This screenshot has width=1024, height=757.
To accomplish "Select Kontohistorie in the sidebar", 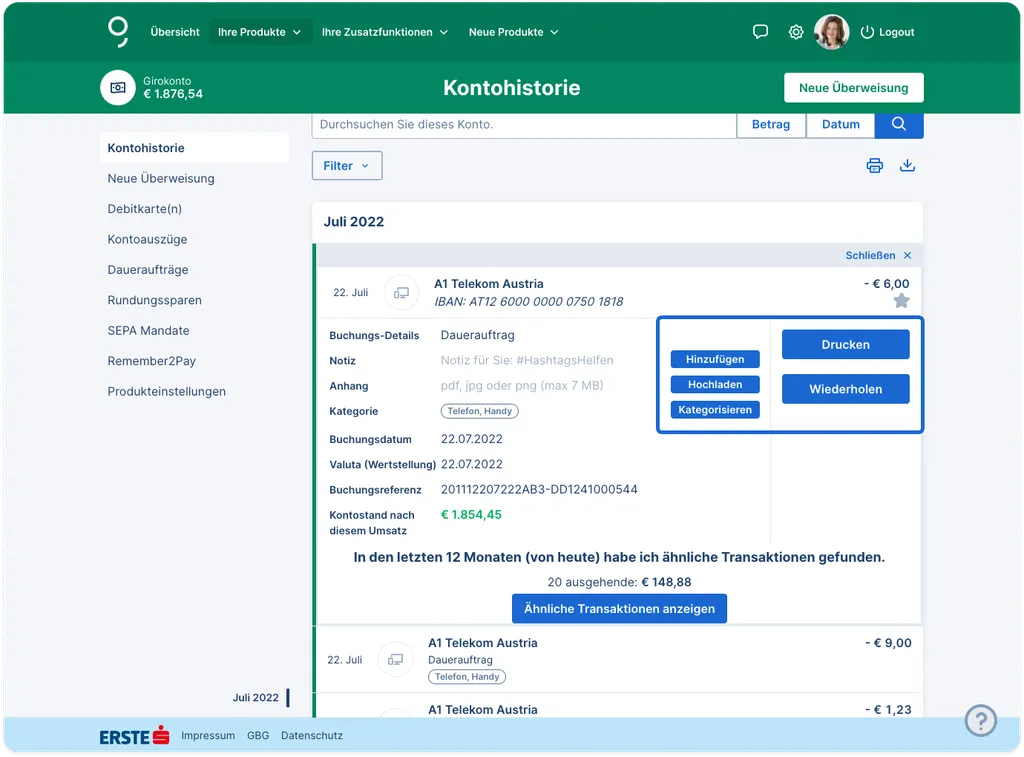I will click(195, 148).
